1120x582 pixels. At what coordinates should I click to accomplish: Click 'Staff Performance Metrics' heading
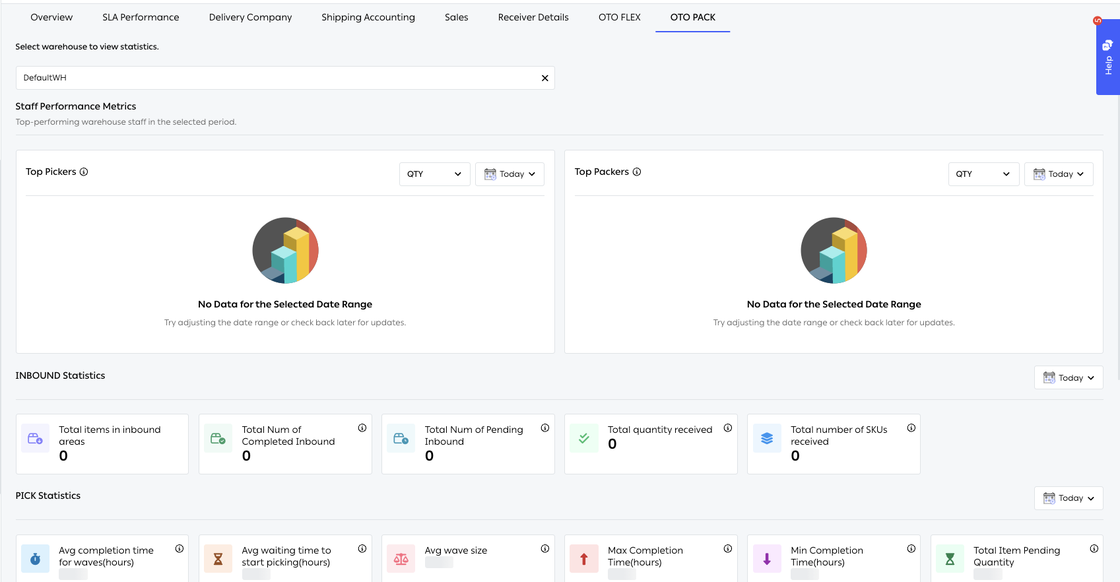point(76,106)
